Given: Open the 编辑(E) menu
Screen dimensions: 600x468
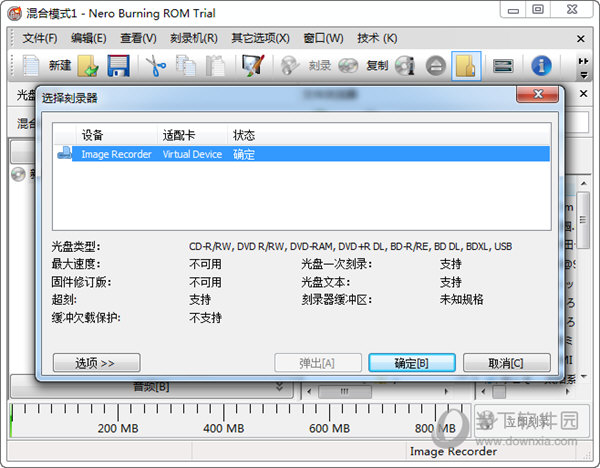Looking at the screenshot, I should (89, 38).
